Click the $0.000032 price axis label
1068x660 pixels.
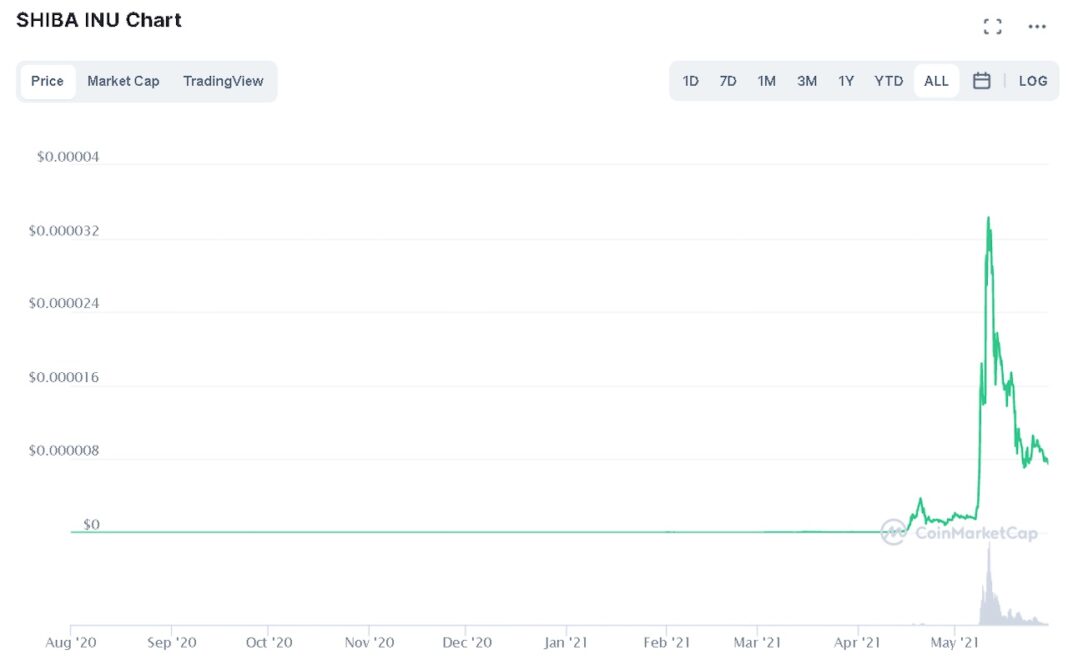(x=63, y=231)
